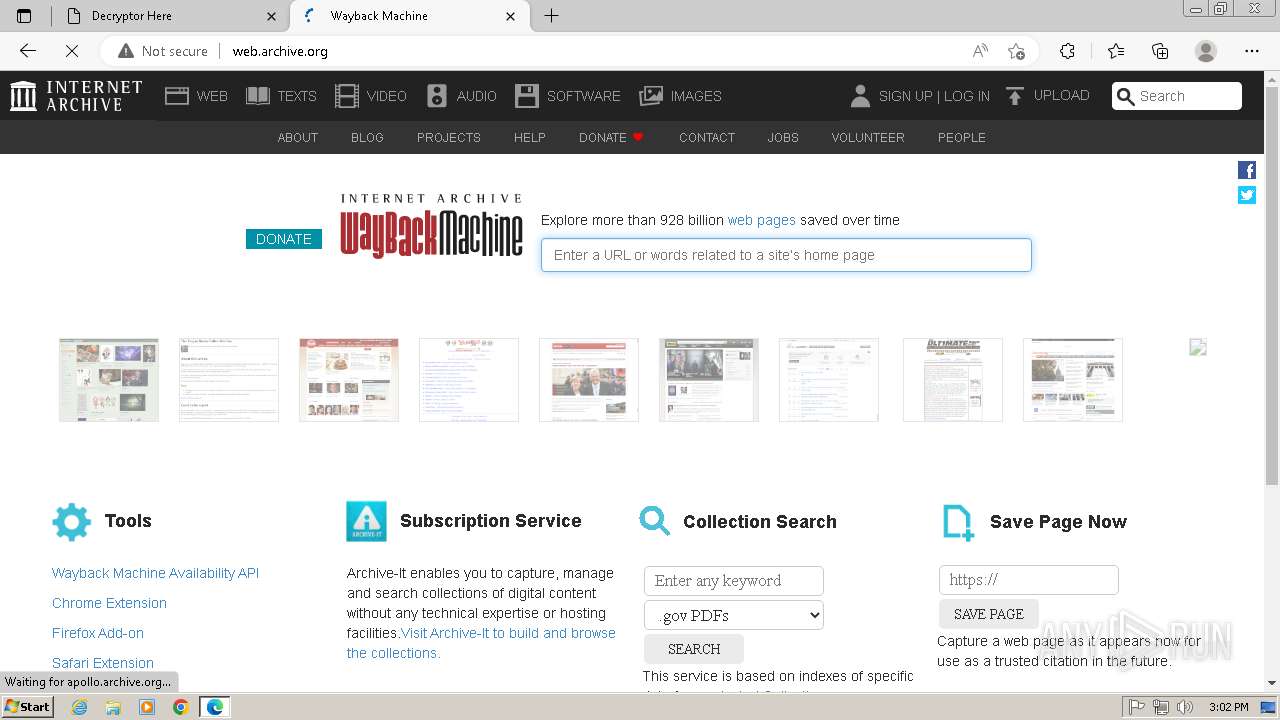Screen dimensions: 1280x720
Task: Open the Collections icon in Edge
Action: click(1160, 51)
